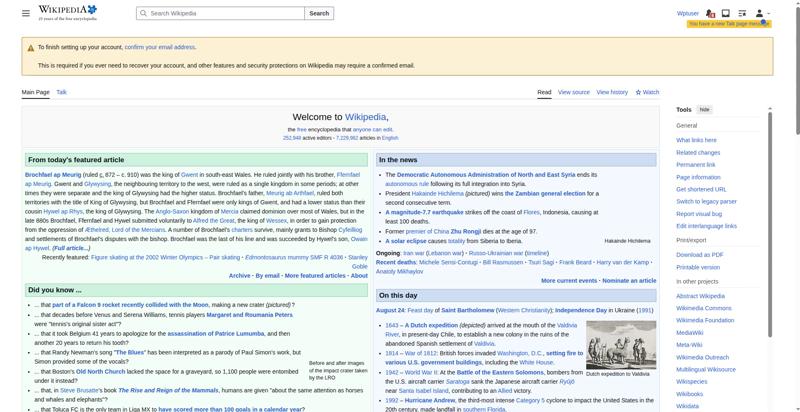Click the warning triangle icon in banner

[31, 48]
